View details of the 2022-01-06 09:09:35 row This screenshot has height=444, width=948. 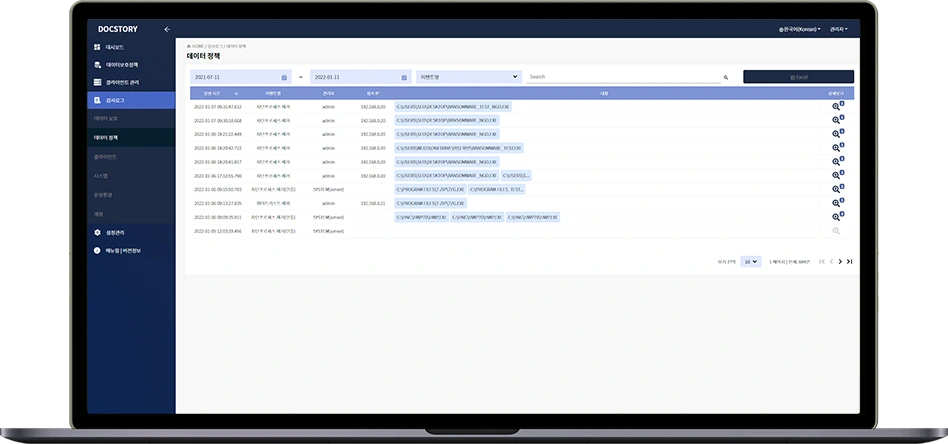pyautogui.click(x=837, y=217)
